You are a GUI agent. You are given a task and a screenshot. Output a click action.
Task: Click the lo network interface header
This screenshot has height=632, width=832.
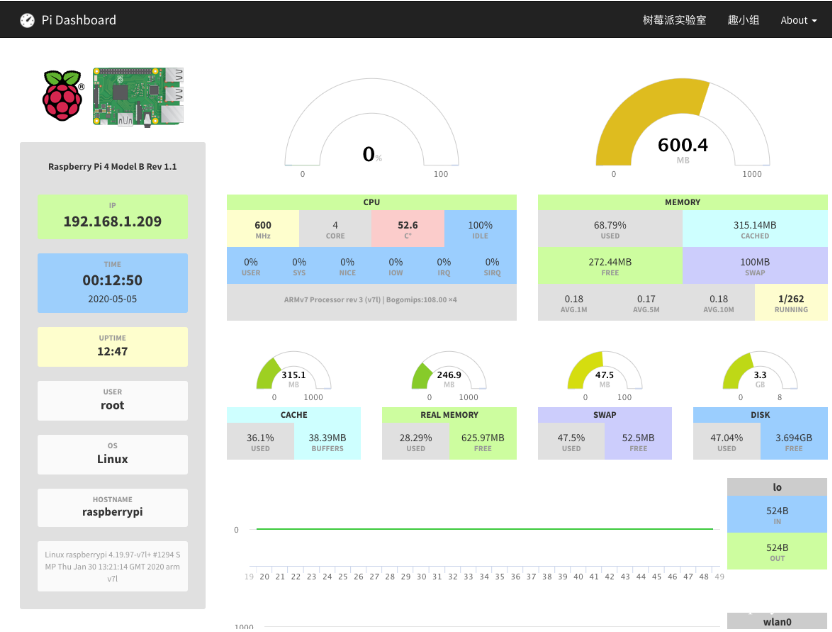tap(776, 487)
